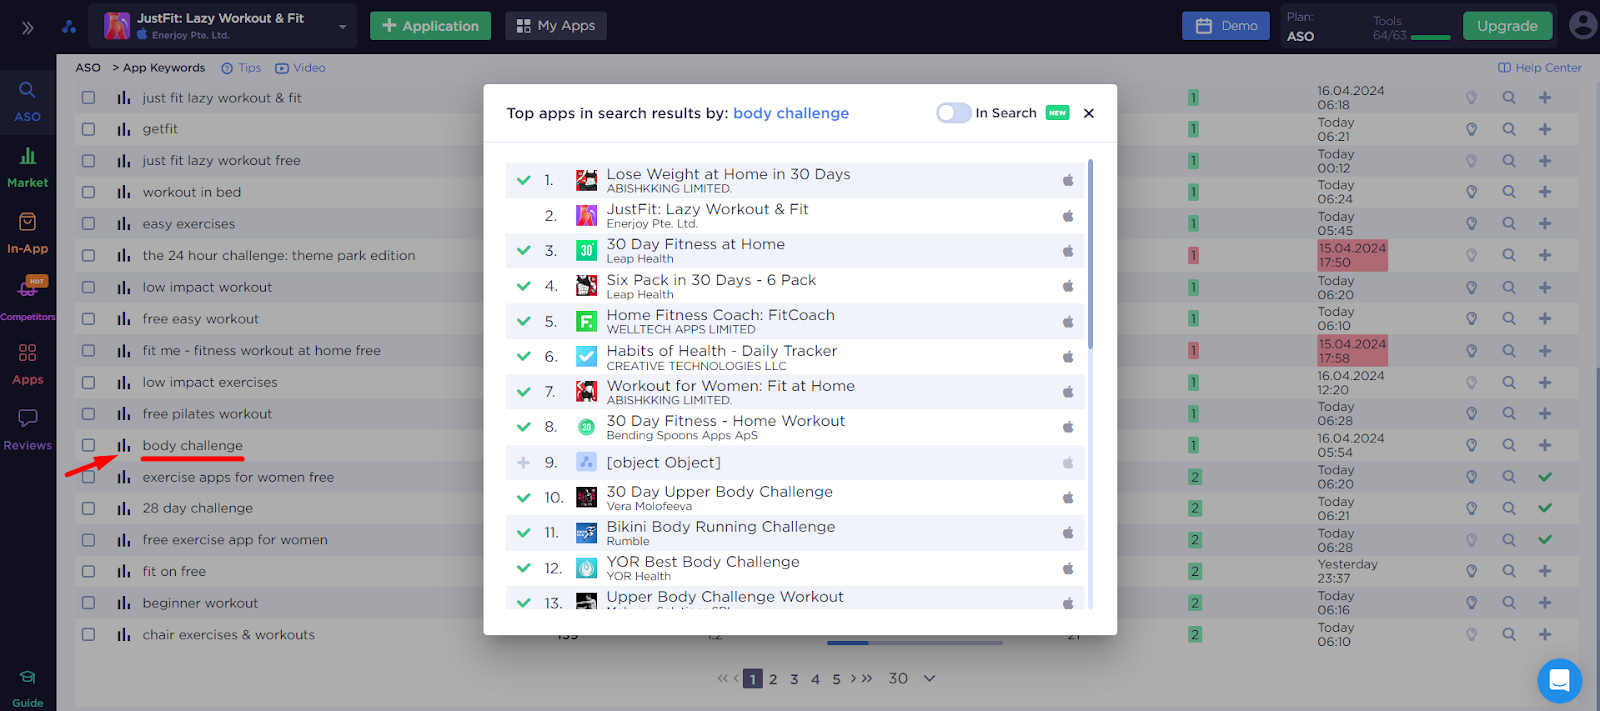Open the Tips link
1600x711 pixels.
241,68
